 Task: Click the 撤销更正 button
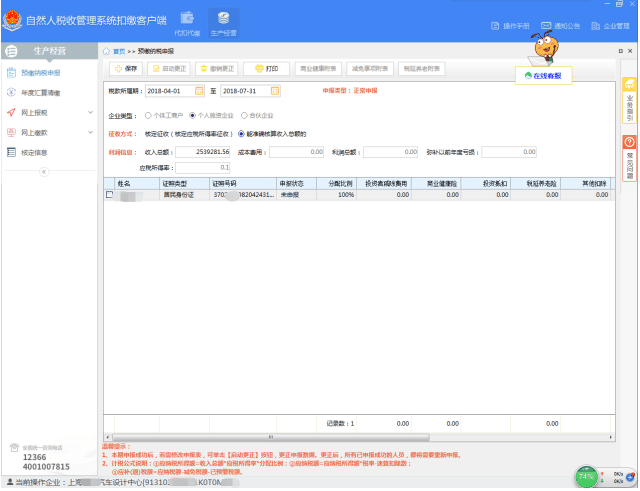click(x=217, y=69)
